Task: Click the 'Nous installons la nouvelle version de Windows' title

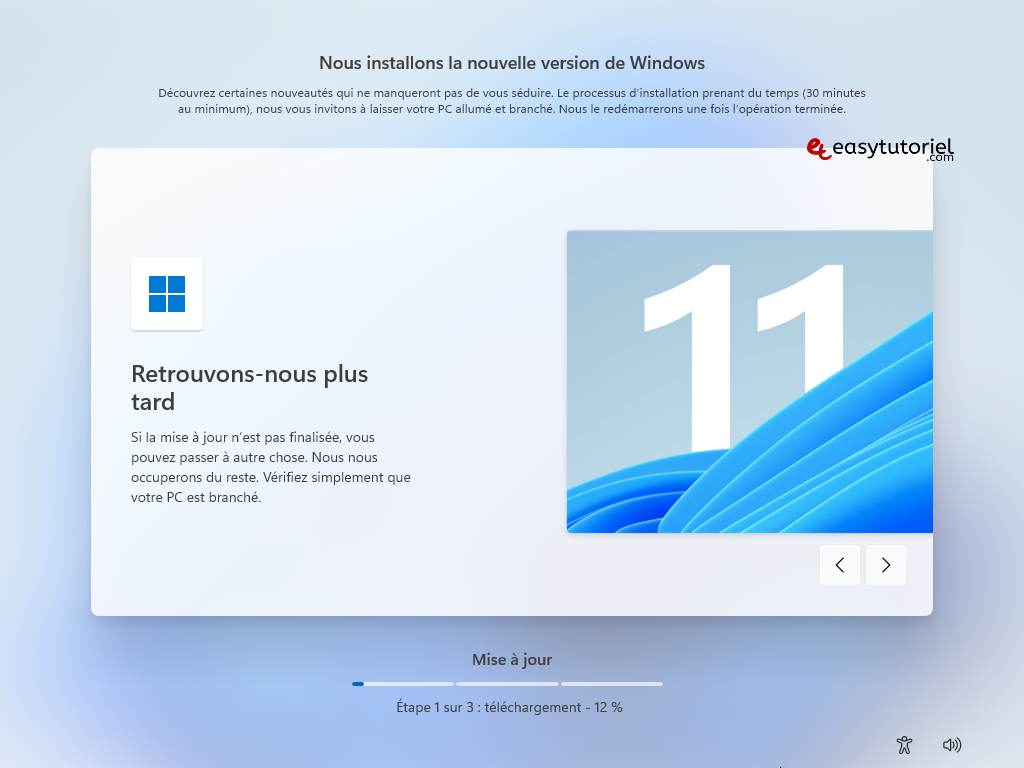Action: [x=512, y=63]
